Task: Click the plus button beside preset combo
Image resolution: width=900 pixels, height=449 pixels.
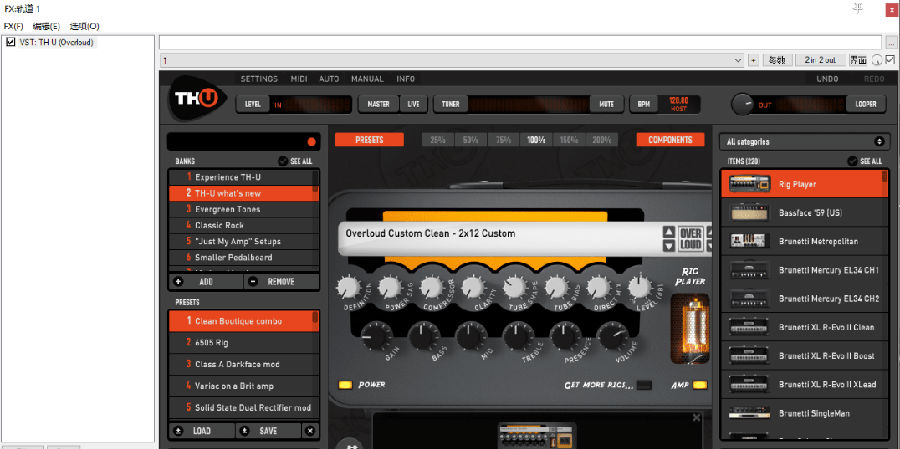Action: (x=753, y=60)
